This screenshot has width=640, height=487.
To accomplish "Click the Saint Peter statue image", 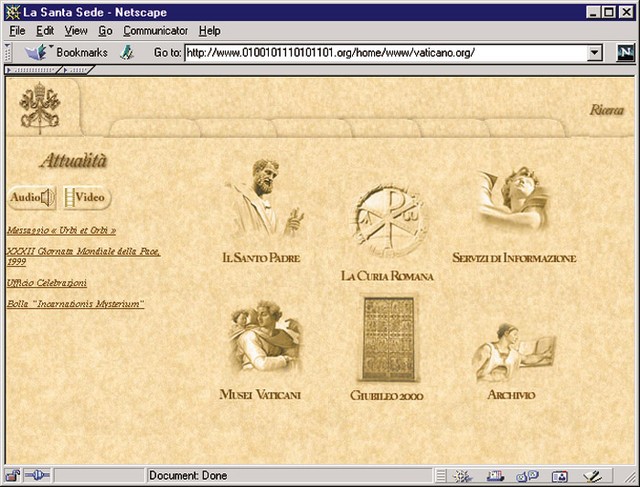I will click(x=266, y=198).
